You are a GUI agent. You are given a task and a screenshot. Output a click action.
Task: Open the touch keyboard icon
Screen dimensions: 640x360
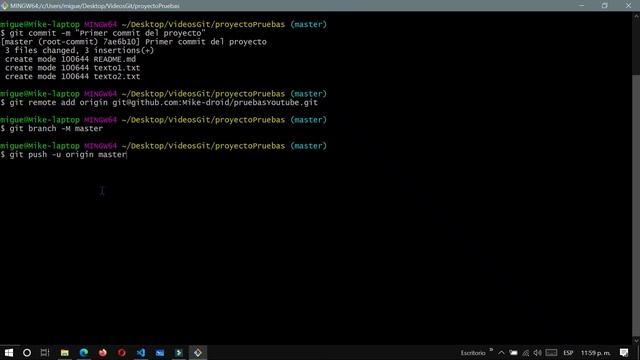pos(551,353)
